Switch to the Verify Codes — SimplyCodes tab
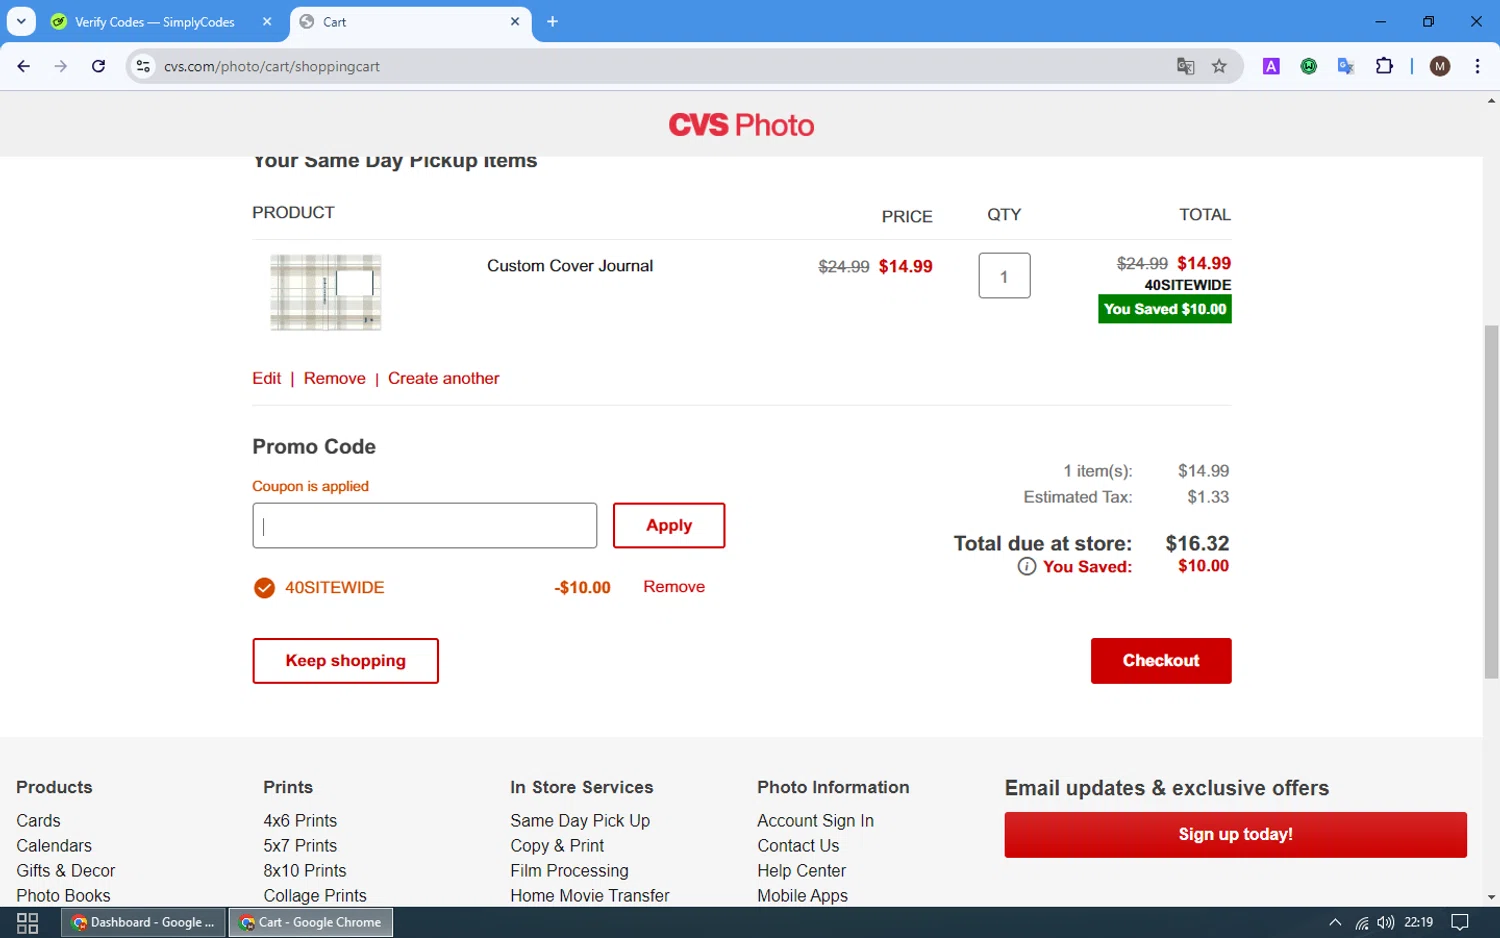 tap(155, 22)
